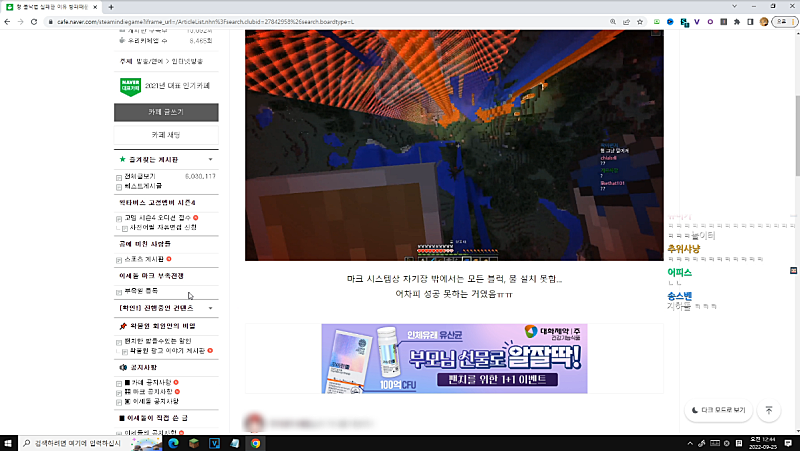Open the 스포츠 게시판 board
This screenshot has width=800, height=451.
(145, 259)
